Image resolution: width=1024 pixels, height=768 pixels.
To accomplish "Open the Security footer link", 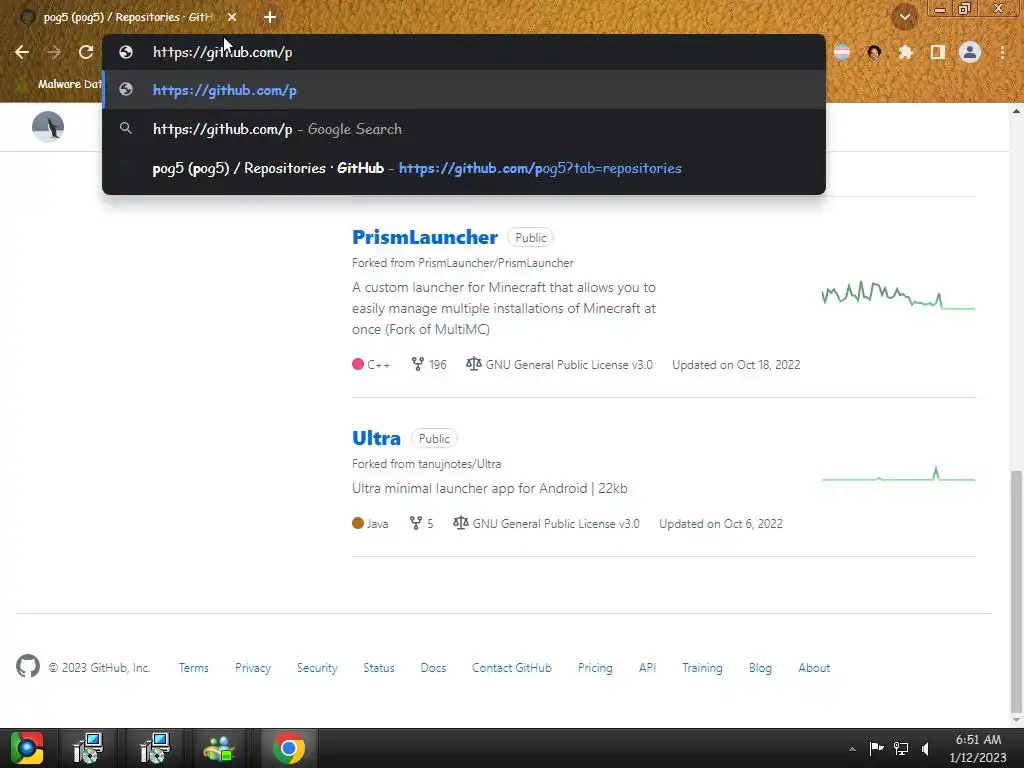I will click(x=317, y=668).
